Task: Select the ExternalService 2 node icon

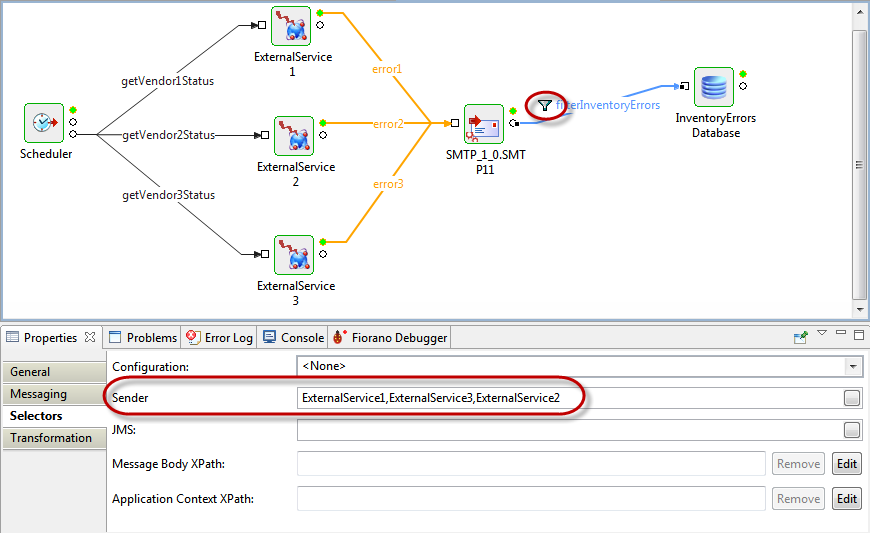Action: pos(294,136)
